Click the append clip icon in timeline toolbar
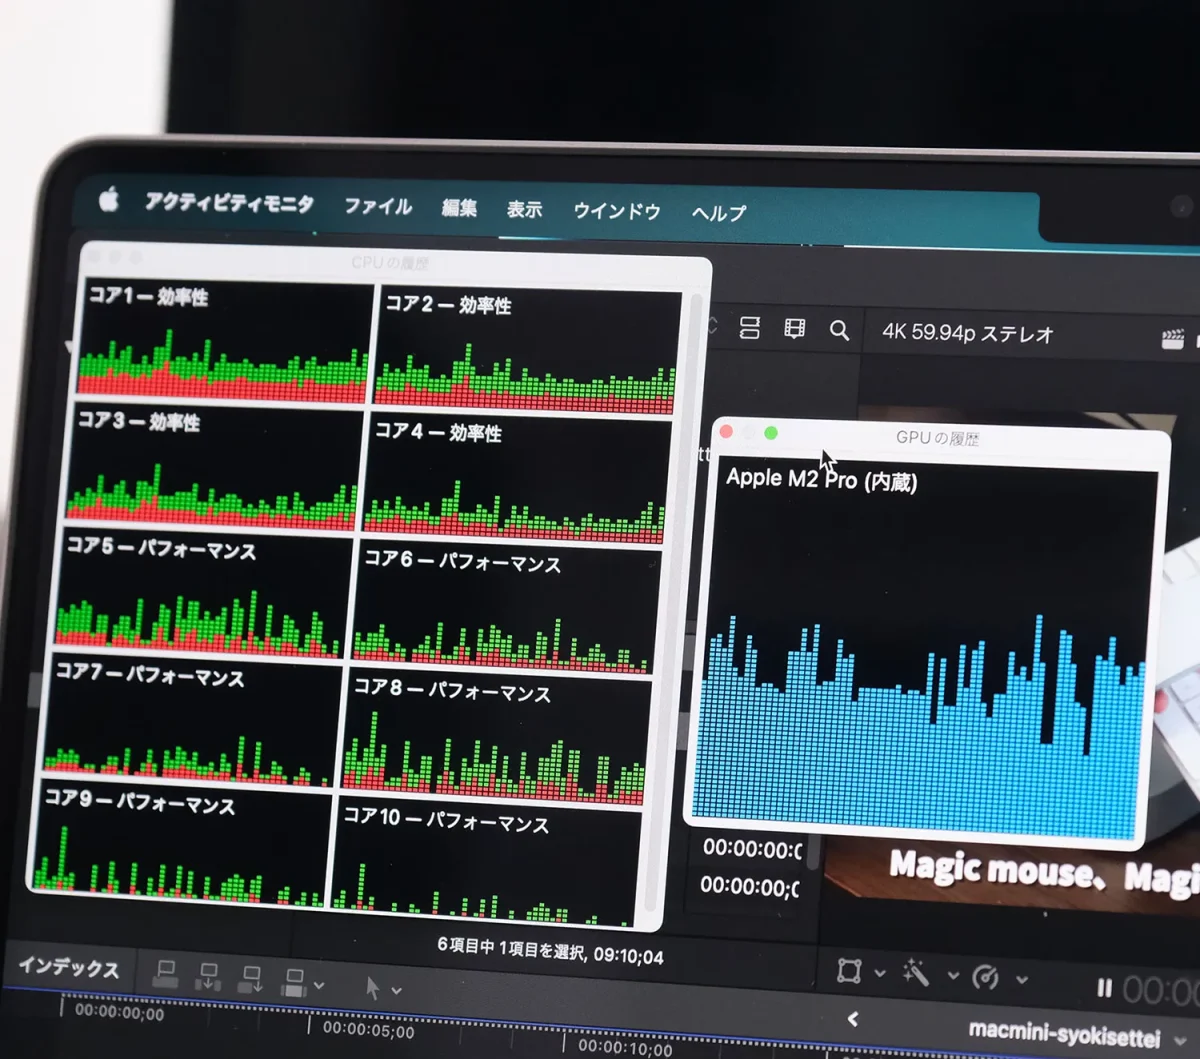Screen dimensions: 1200x1059 [251, 979]
